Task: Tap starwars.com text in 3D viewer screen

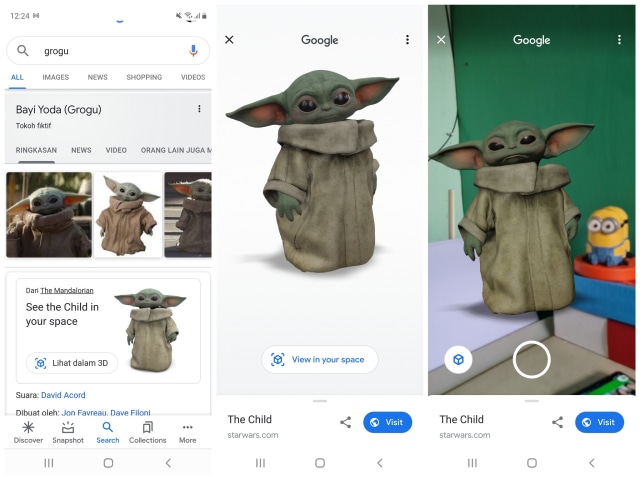Action: (x=253, y=435)
